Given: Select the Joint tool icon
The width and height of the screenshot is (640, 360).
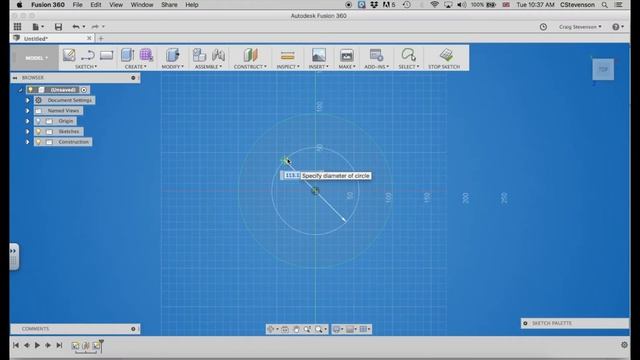Looking at the screenshot, I should click(x=218, y=55).
